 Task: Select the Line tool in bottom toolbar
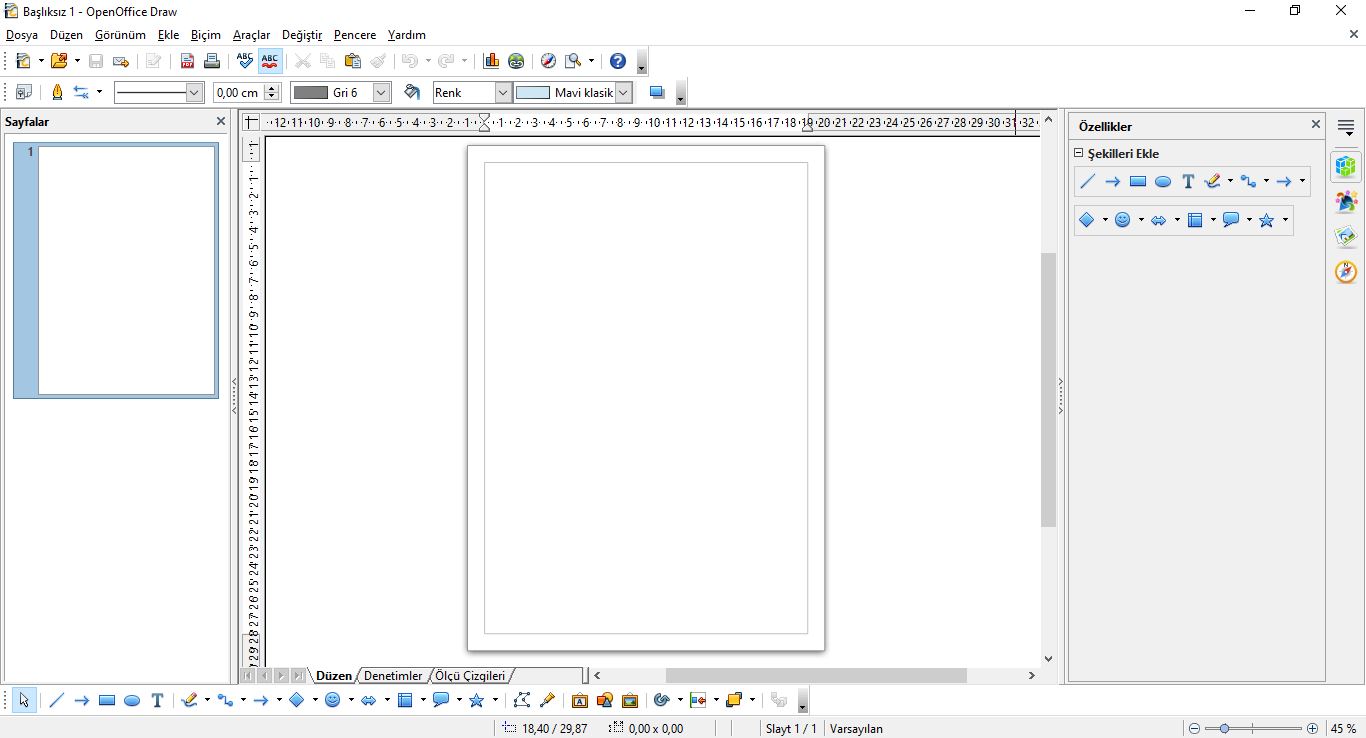tap(56, 700)
